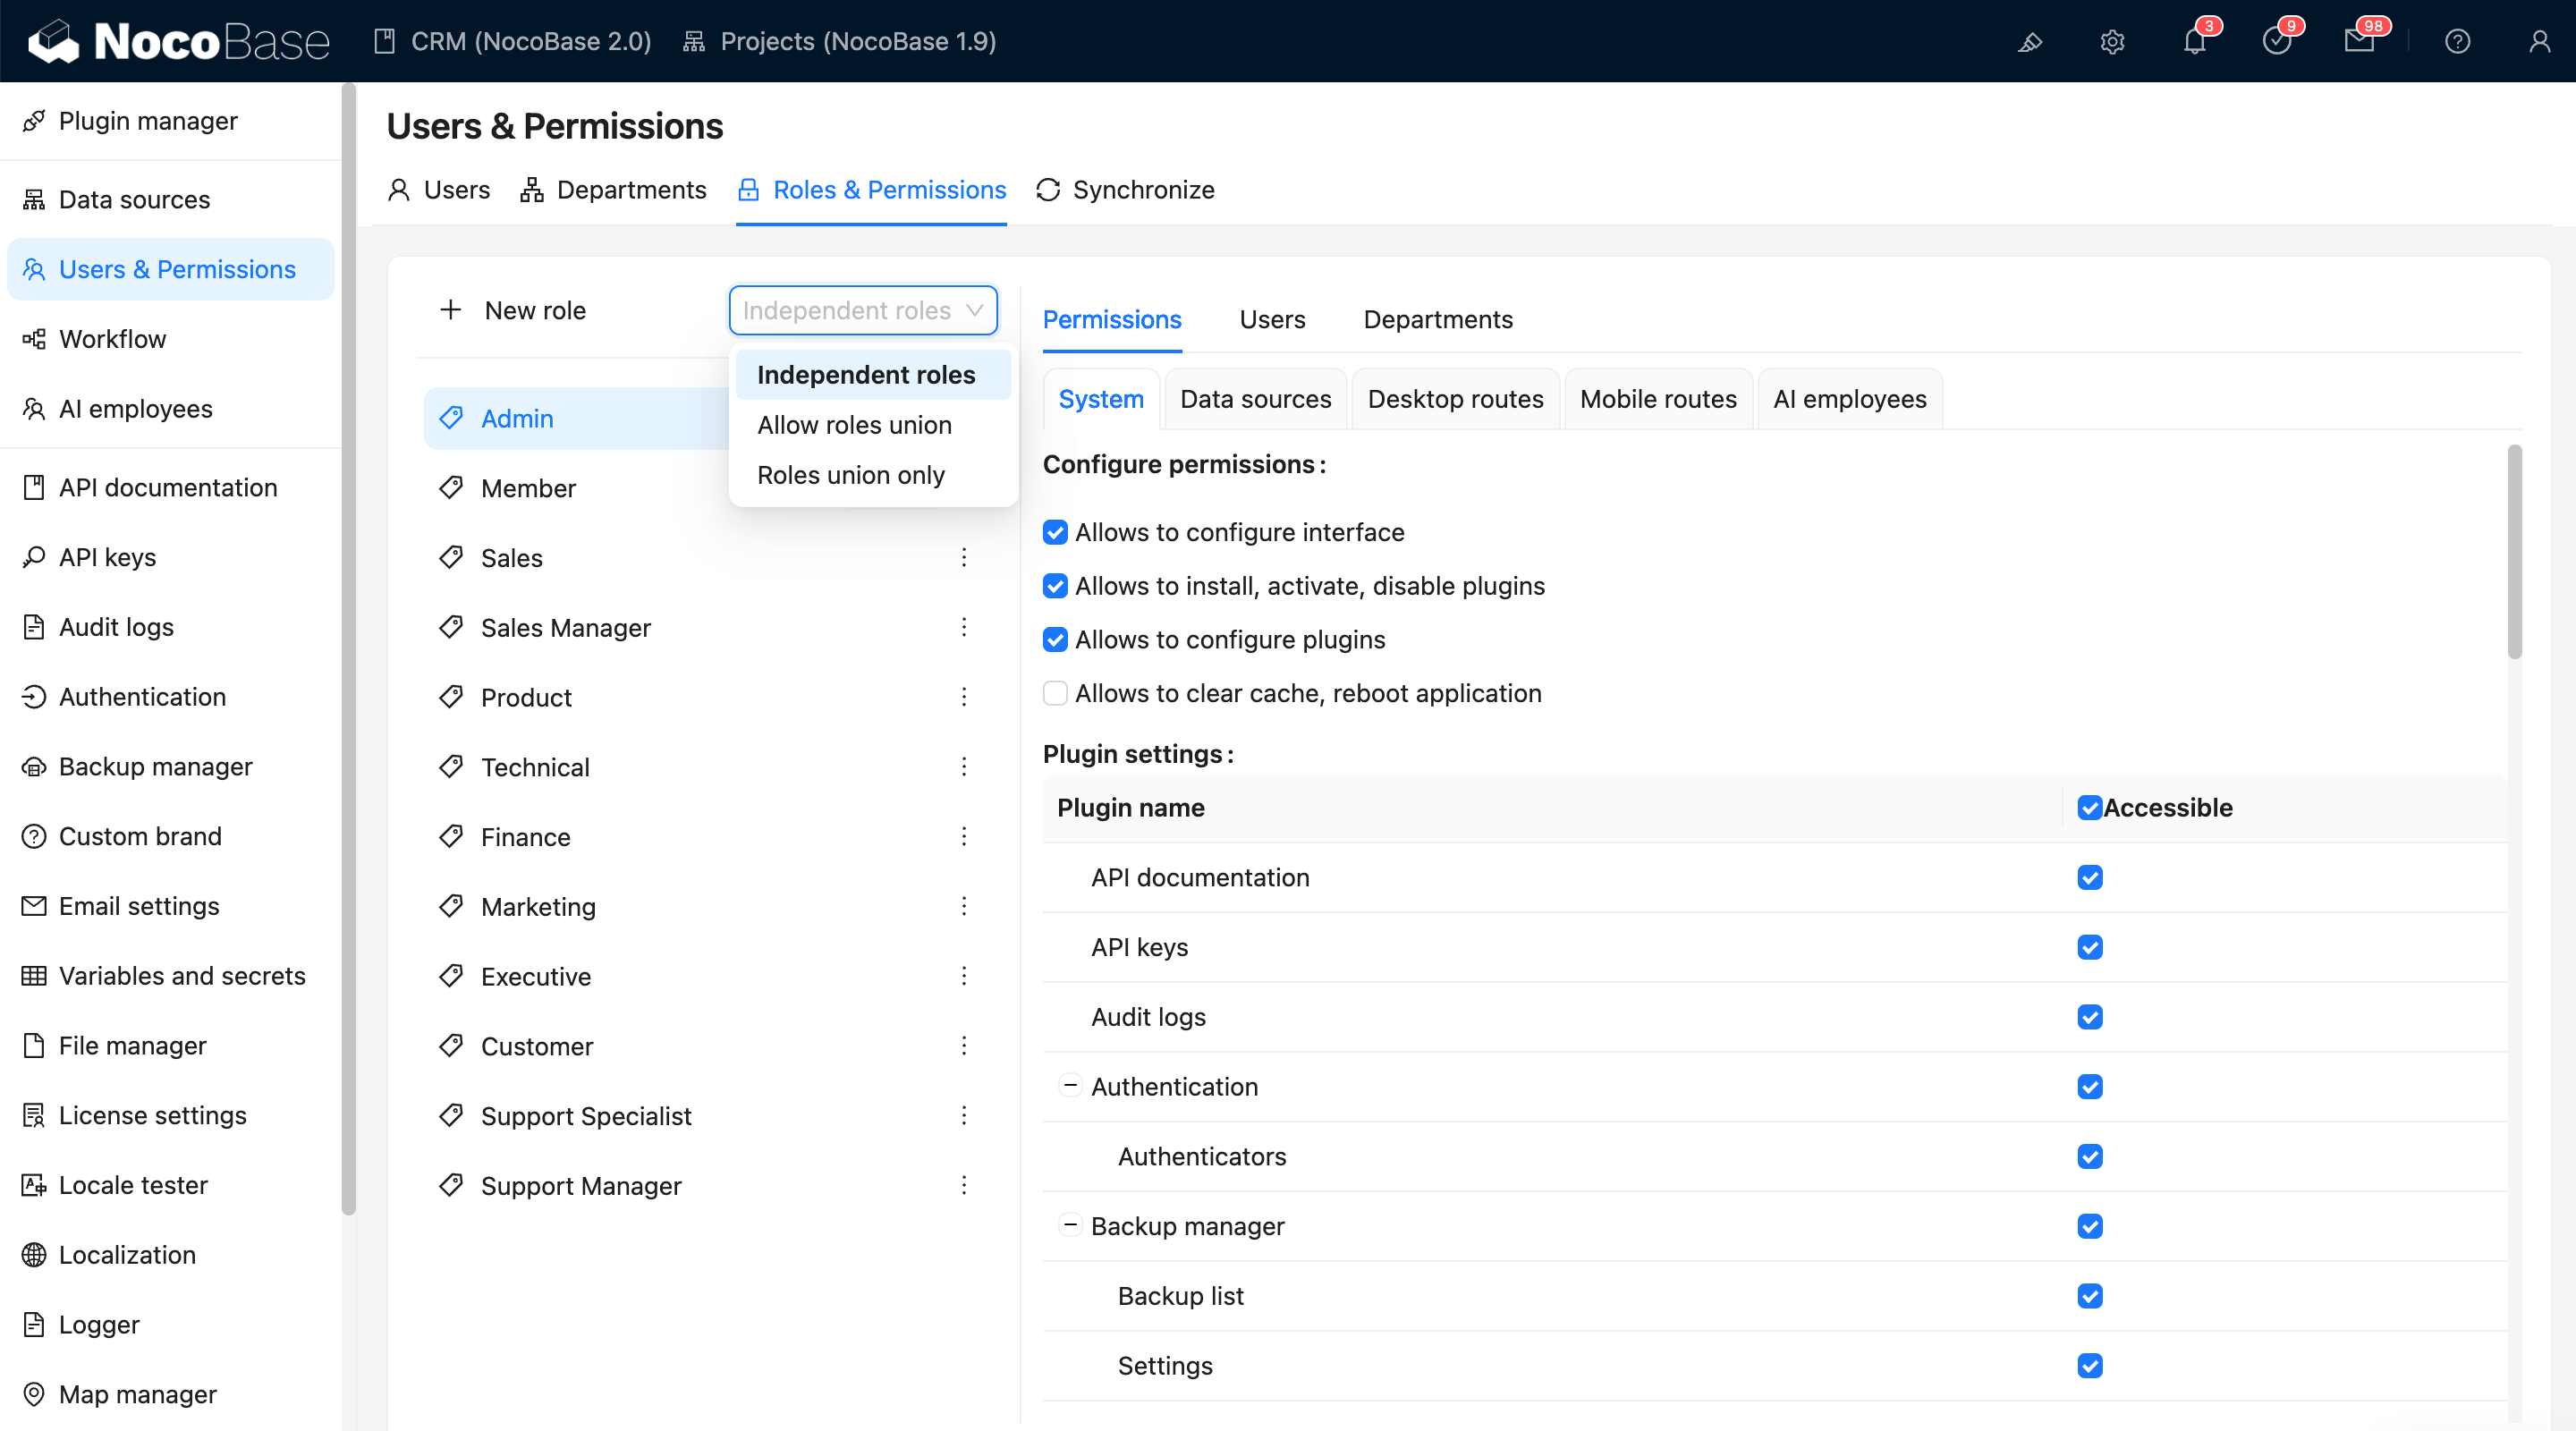Click the help question mark icon
Viewport: 2576px width, 1431px height.
(x=2457, y=42)
